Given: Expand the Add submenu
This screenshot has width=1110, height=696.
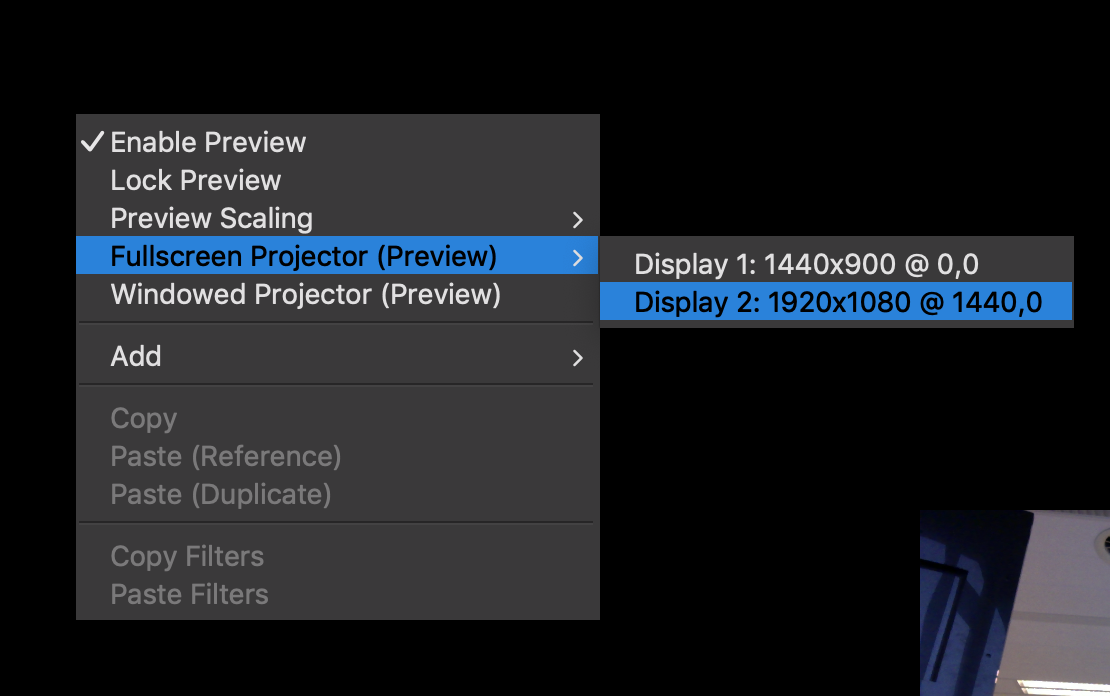Looking at the screenshot, I should pos(578,355).
